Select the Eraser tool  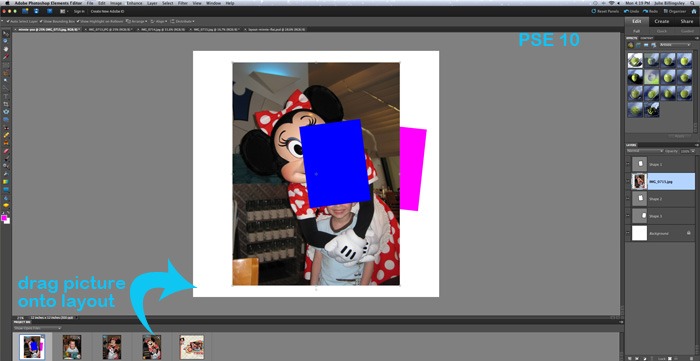[6, 151]
